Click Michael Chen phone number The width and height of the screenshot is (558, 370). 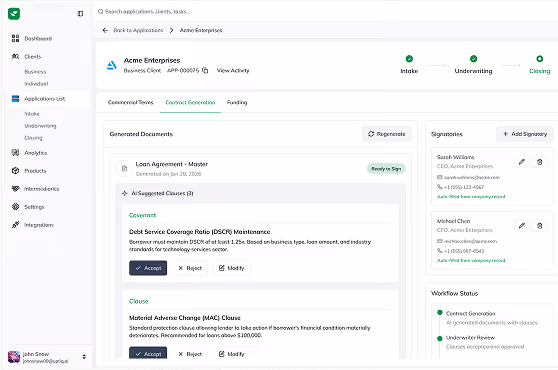coord(464,251)
